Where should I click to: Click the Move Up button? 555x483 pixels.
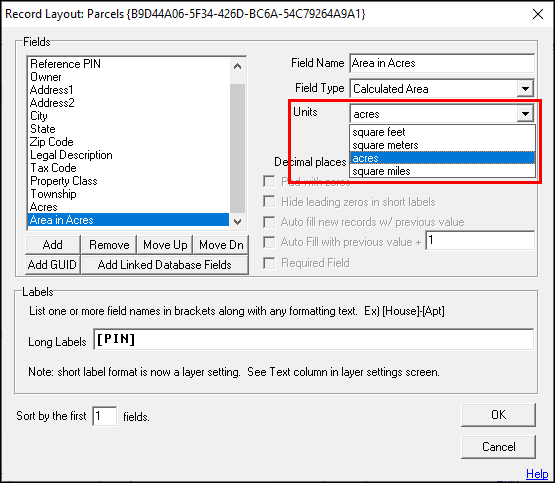point(165,245)
